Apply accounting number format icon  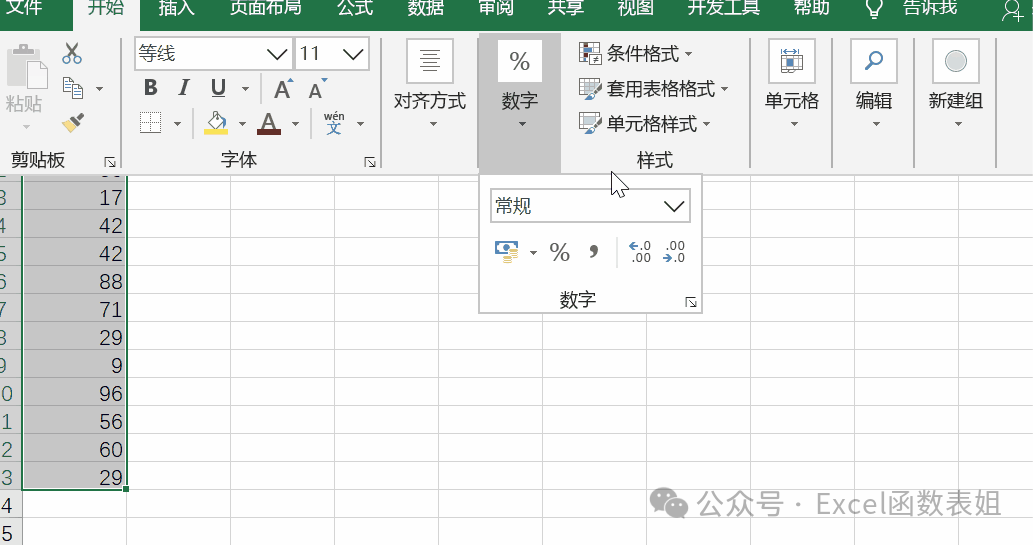(x=506, y=252)
